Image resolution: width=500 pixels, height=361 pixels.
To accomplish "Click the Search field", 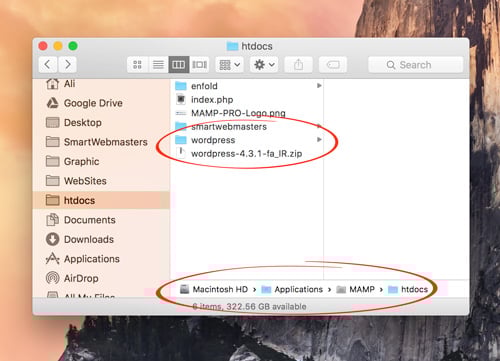I will pos(415,65).
